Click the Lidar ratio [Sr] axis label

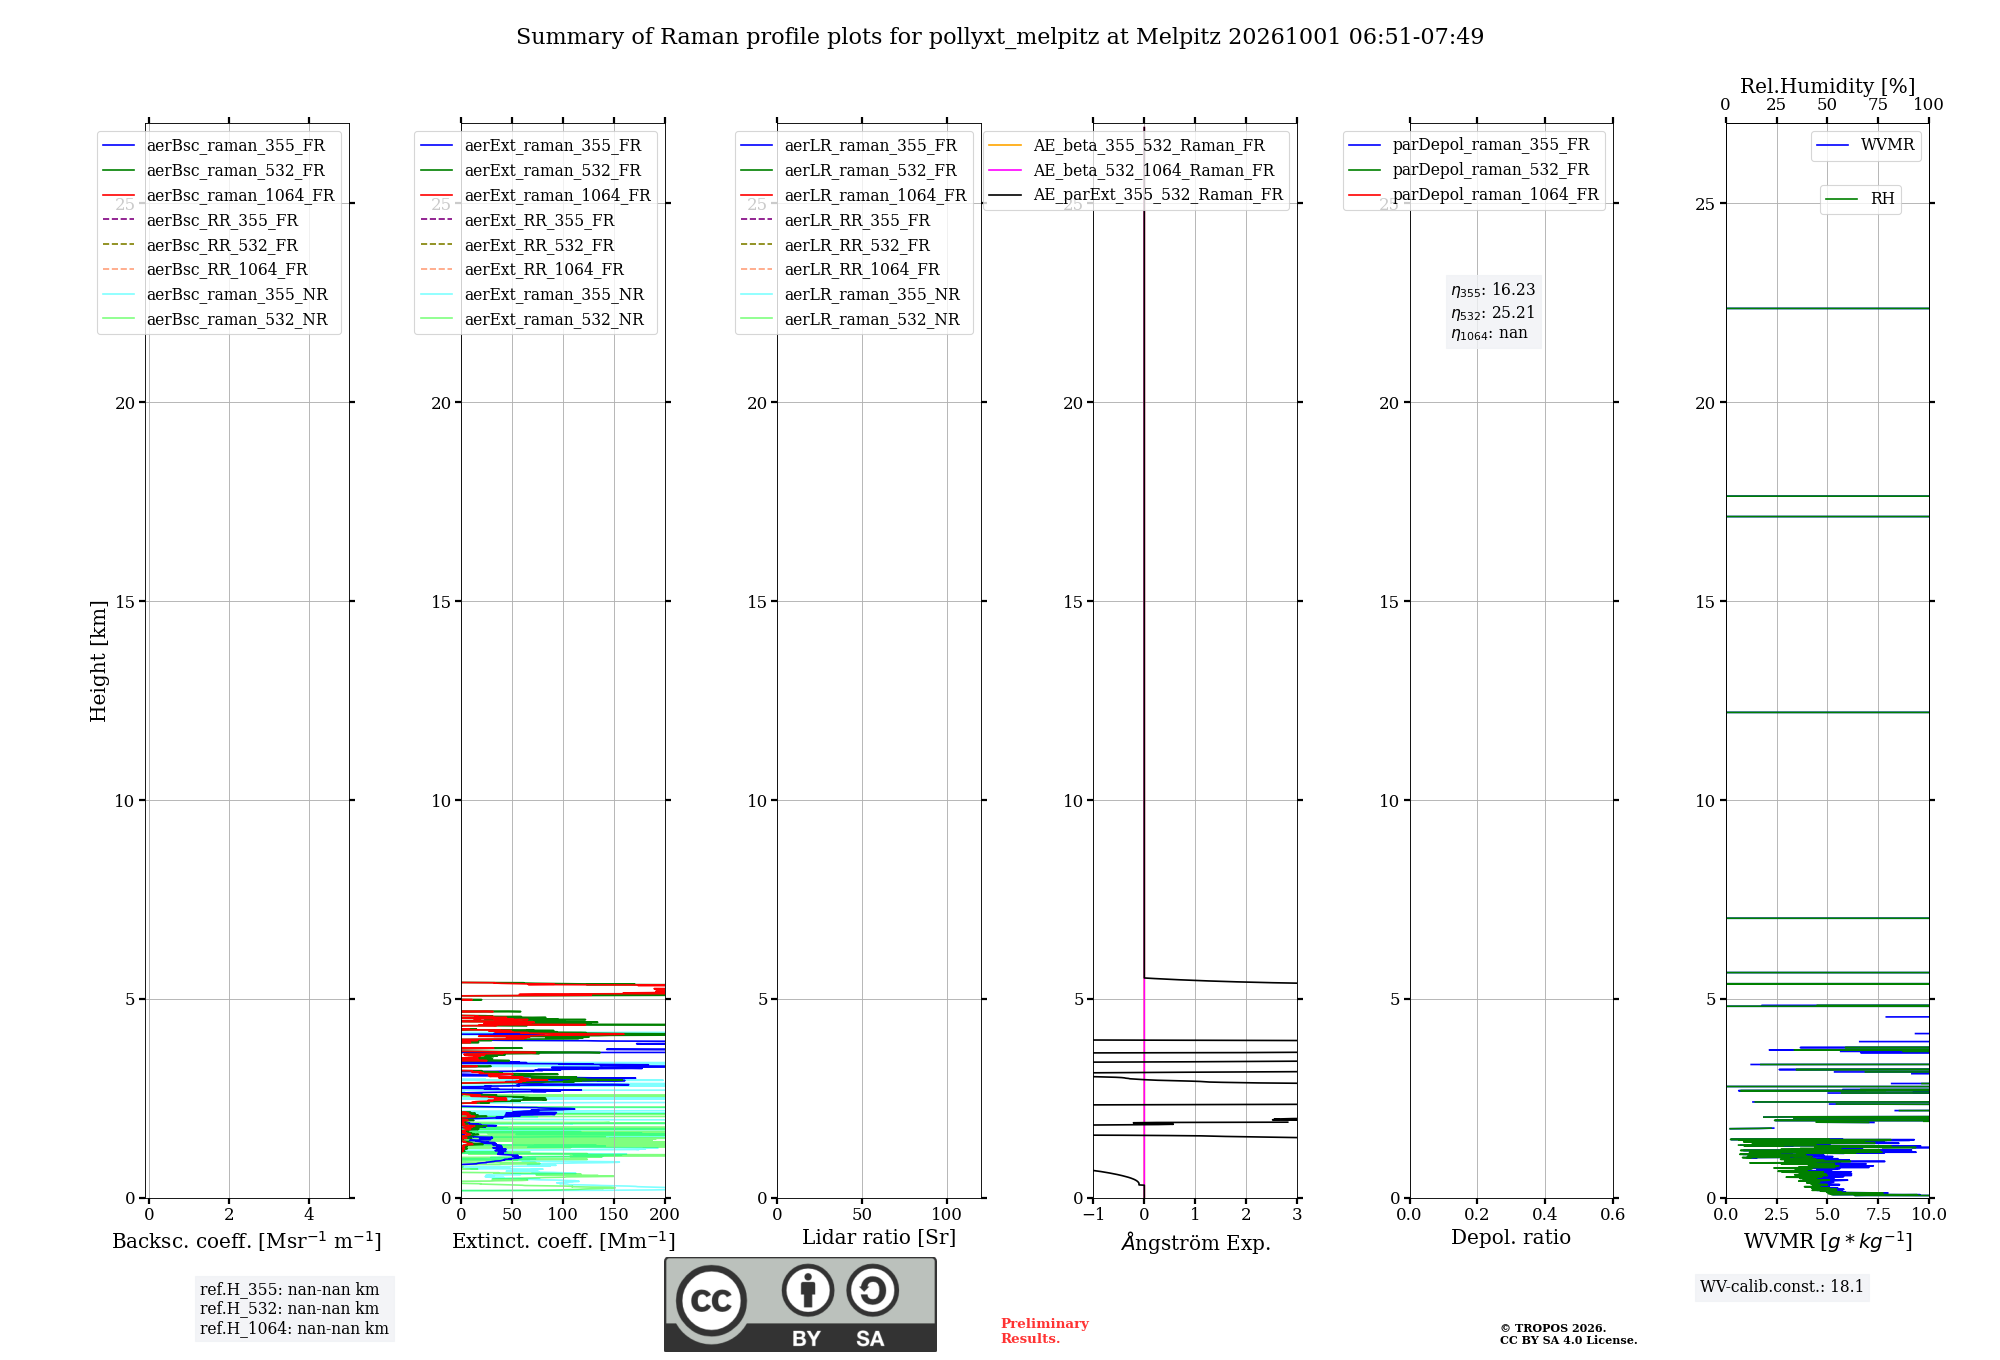[x=879, y=1238]
